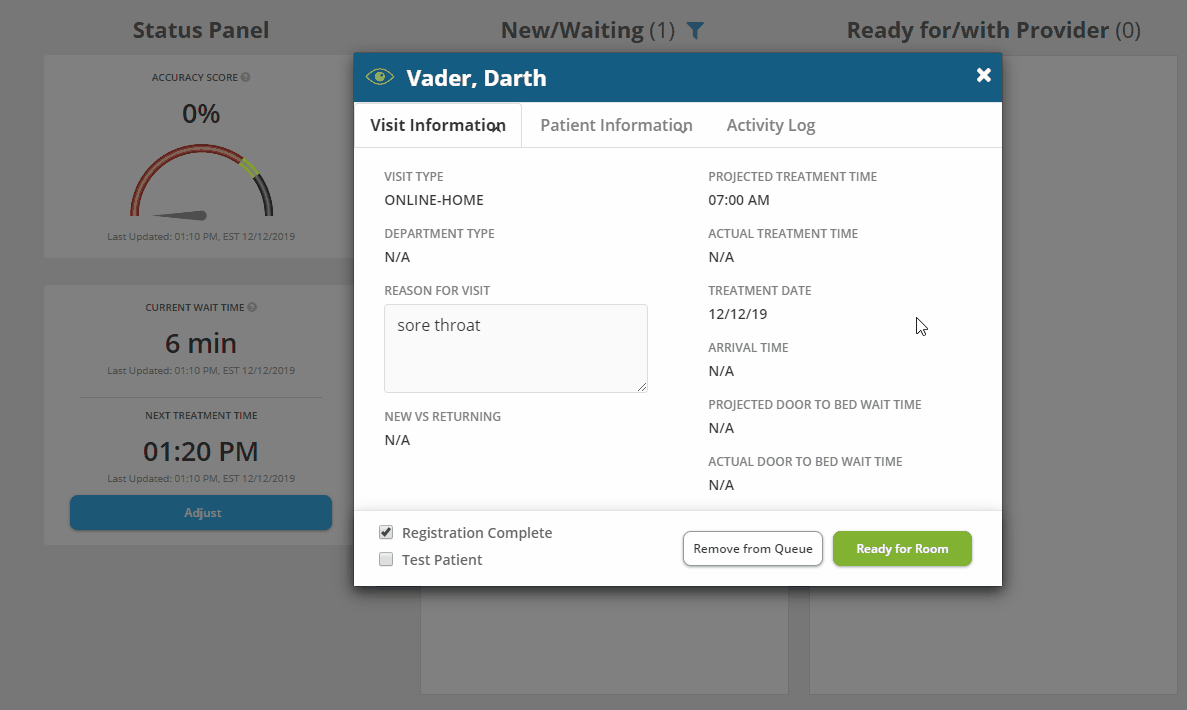Click the Adjust button under Next Treatment Time
The width and height of the screenshot is (1187, 710).
tap(201, 513)
